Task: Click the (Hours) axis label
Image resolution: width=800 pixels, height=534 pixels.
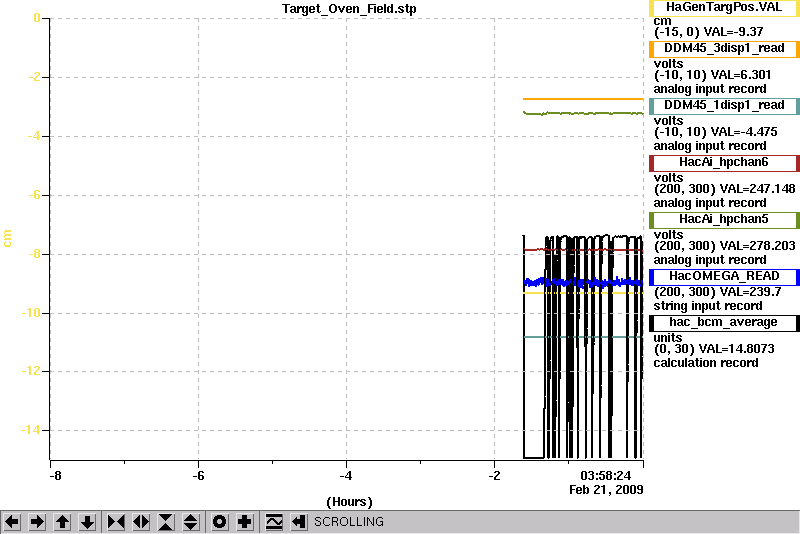Action: click(349, 502)
